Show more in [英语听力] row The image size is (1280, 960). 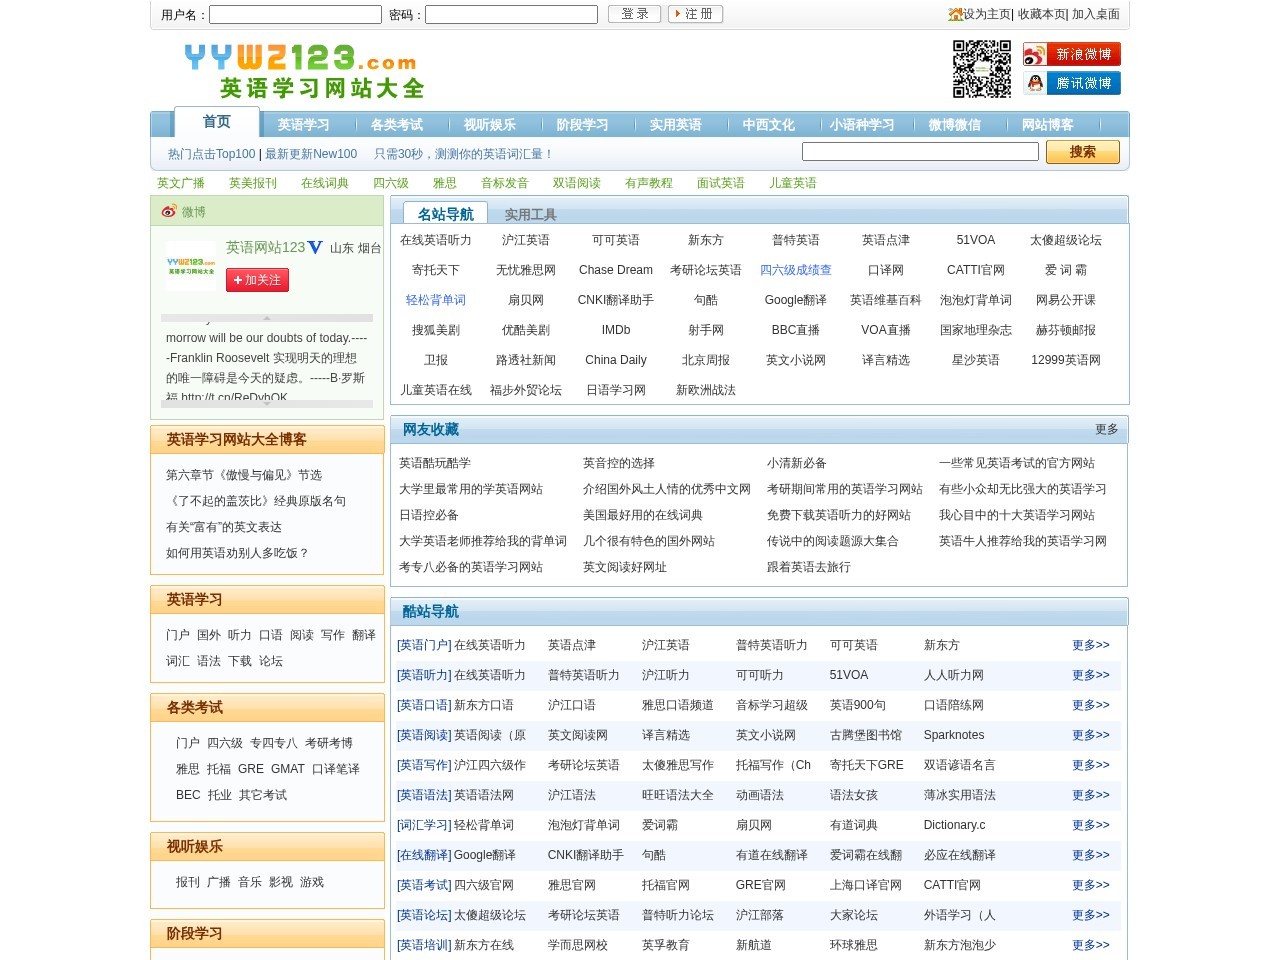pyautogui.click(x=1091, y=675)
